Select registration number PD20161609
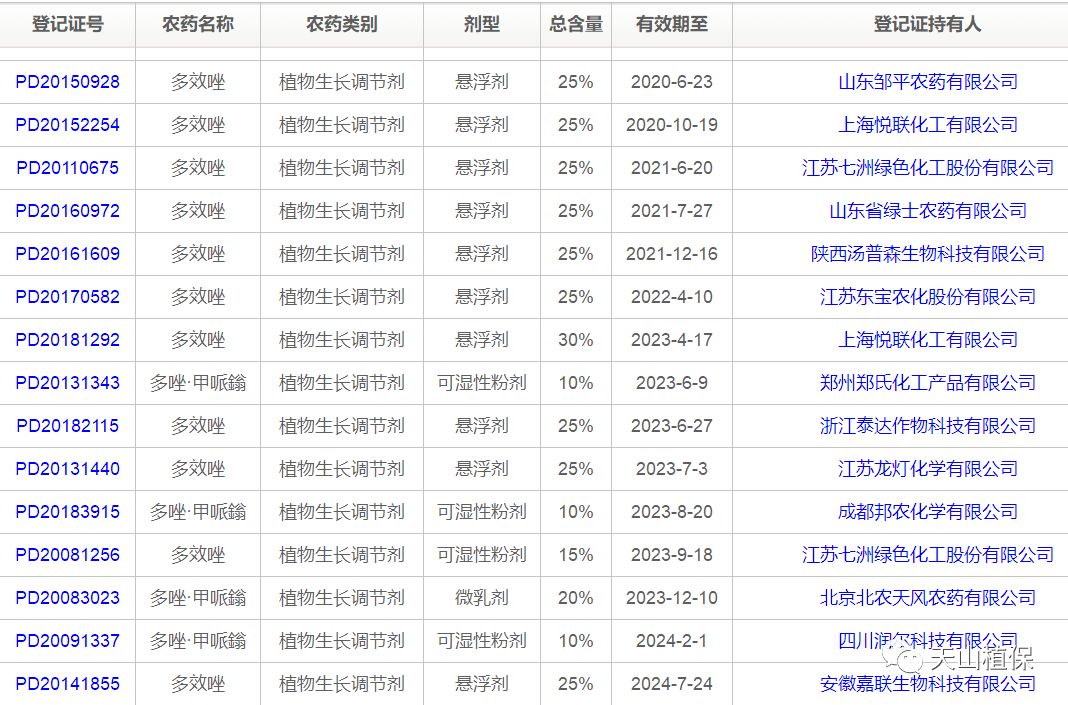 coord(67,254)
